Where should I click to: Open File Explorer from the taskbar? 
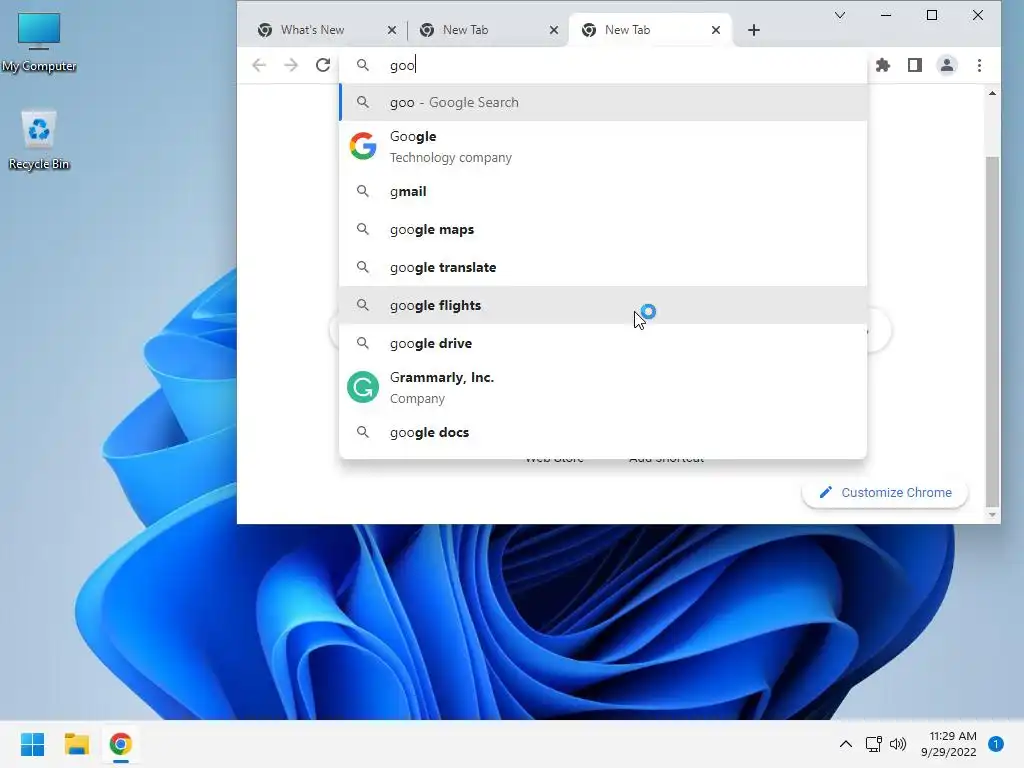pyautogui.click(x=76, y=744)
